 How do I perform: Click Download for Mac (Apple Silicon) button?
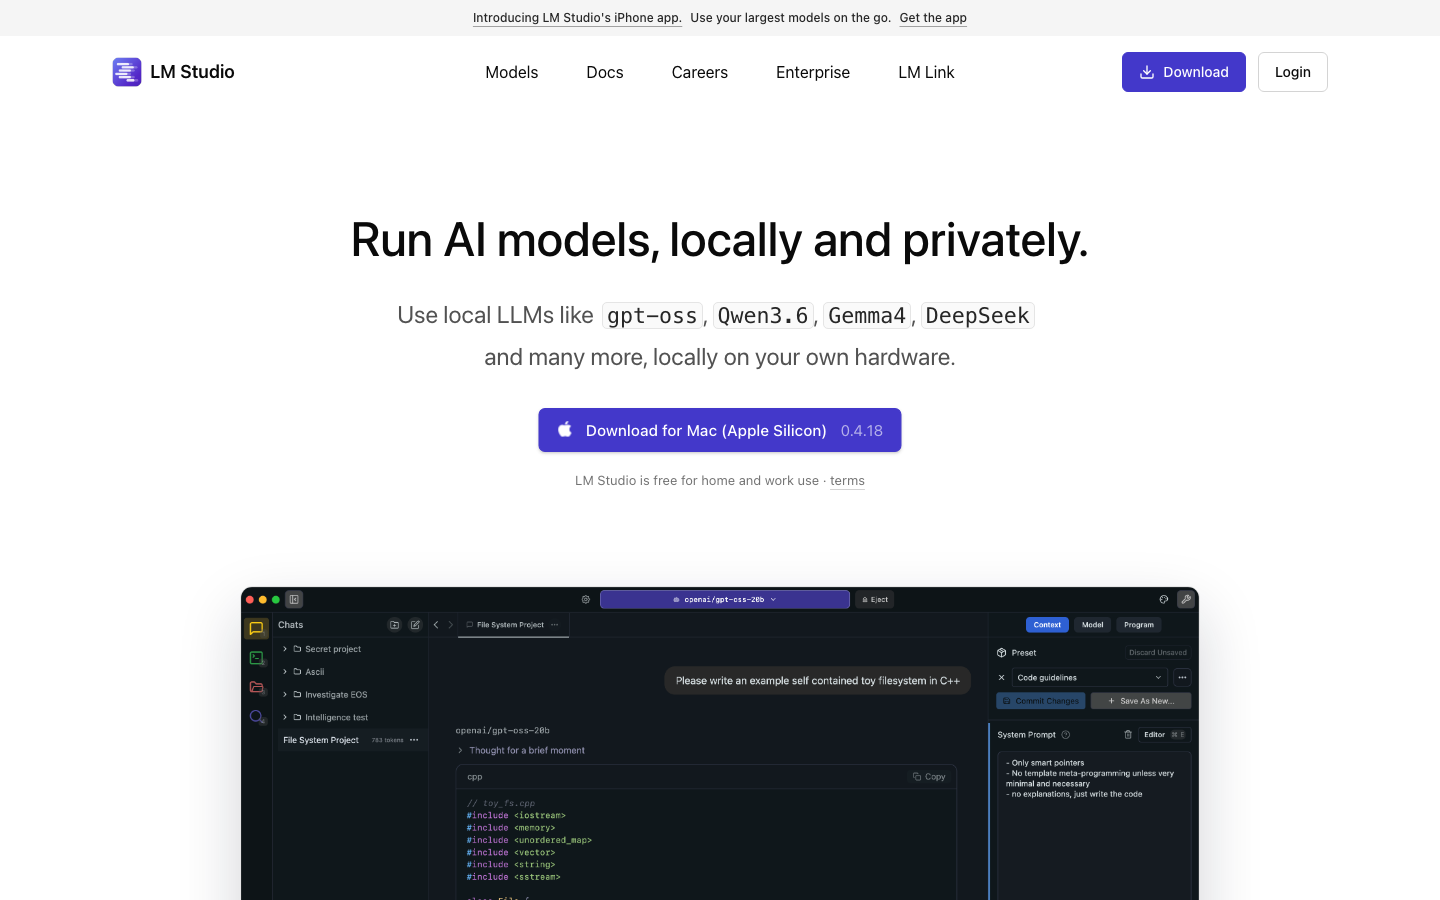[720, 430]
